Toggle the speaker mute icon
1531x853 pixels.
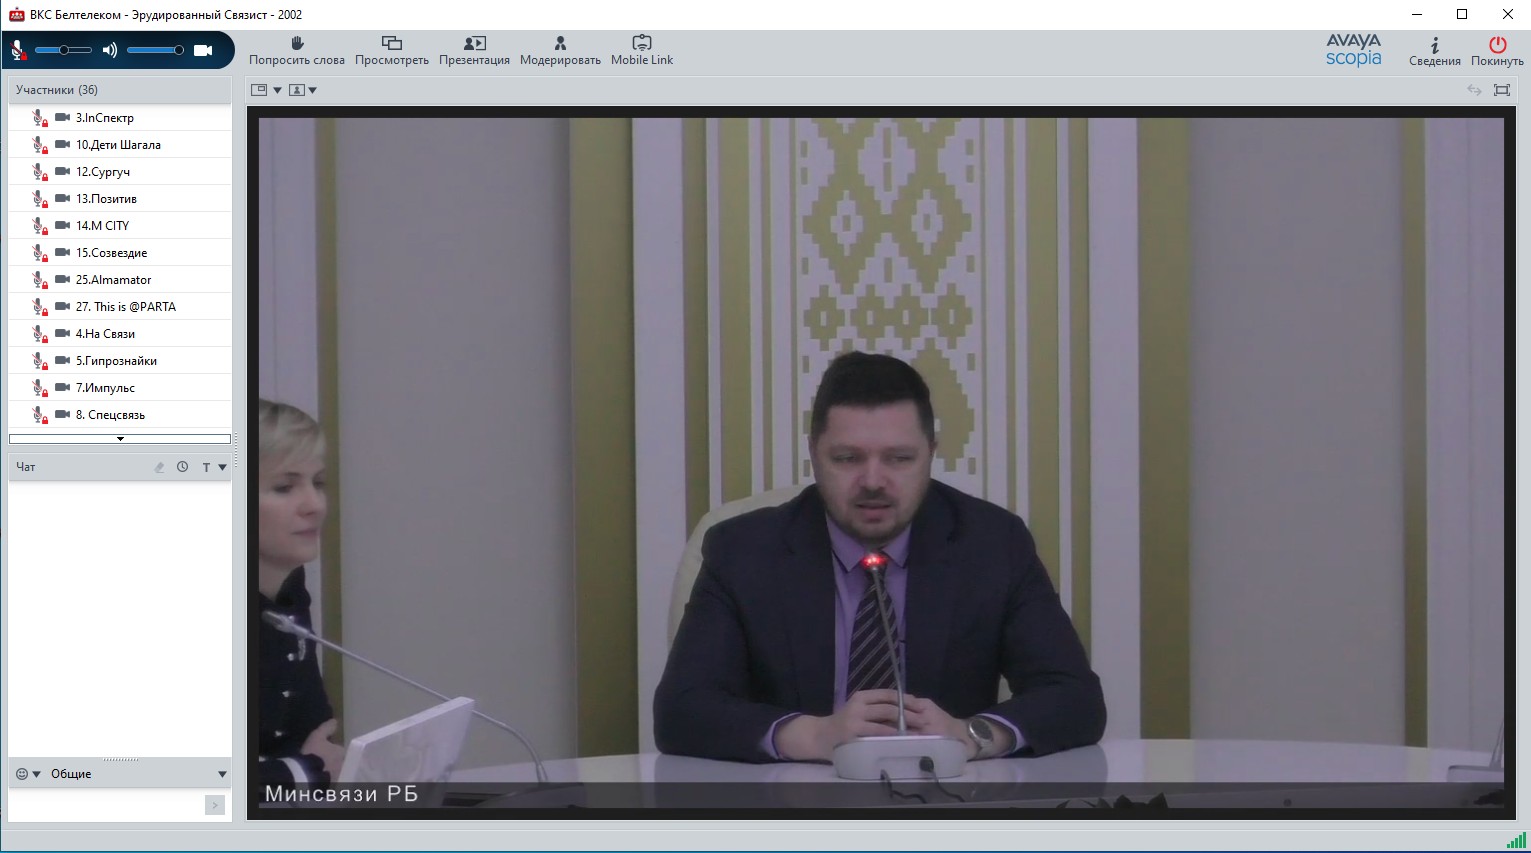(x=109, y=50)
